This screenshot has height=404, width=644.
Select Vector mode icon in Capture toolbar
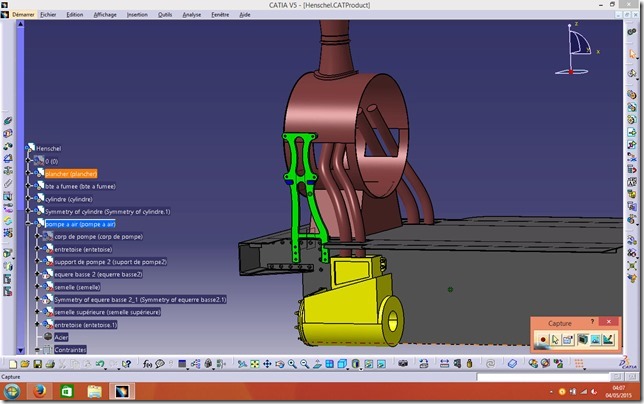click(608, 340)
